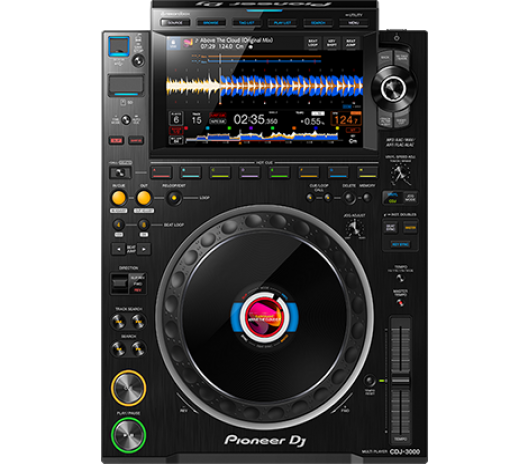Open the BROWSE tab above the screen
The image size is (528, 464).
click(211, 23)
